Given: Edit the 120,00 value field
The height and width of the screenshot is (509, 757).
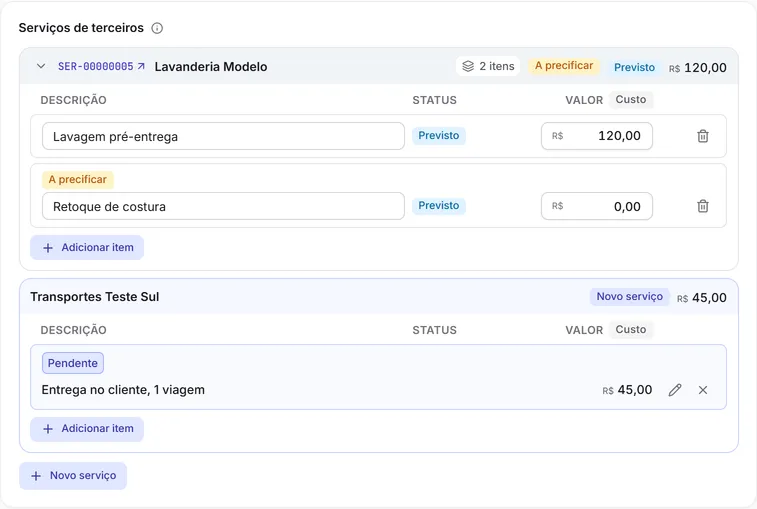Looking at the screenshot, I should coord(597,136).
